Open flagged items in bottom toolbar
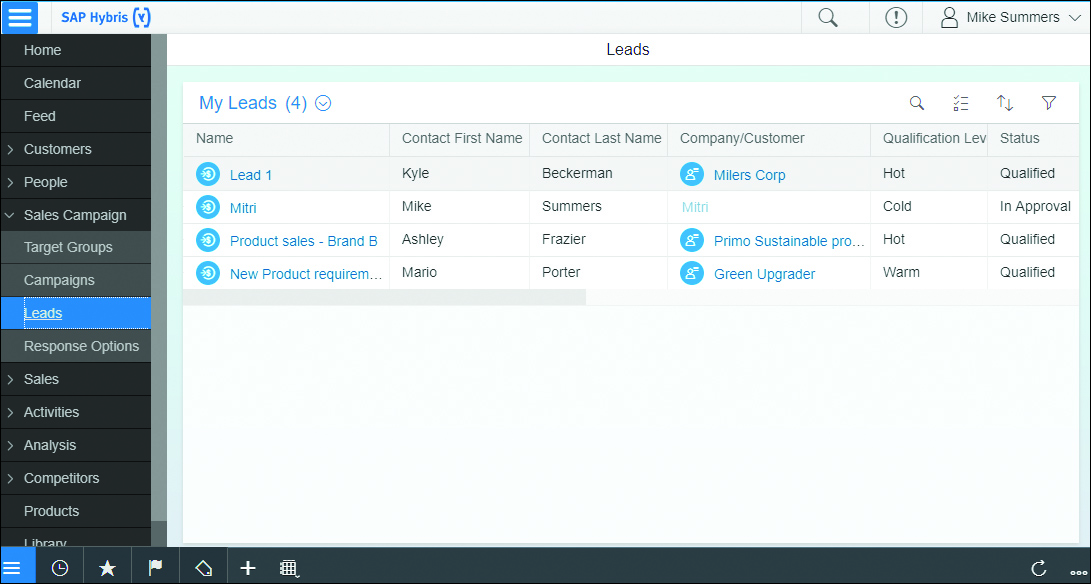The width and height of the screenshot is (1091, 584). click(155, 568)
